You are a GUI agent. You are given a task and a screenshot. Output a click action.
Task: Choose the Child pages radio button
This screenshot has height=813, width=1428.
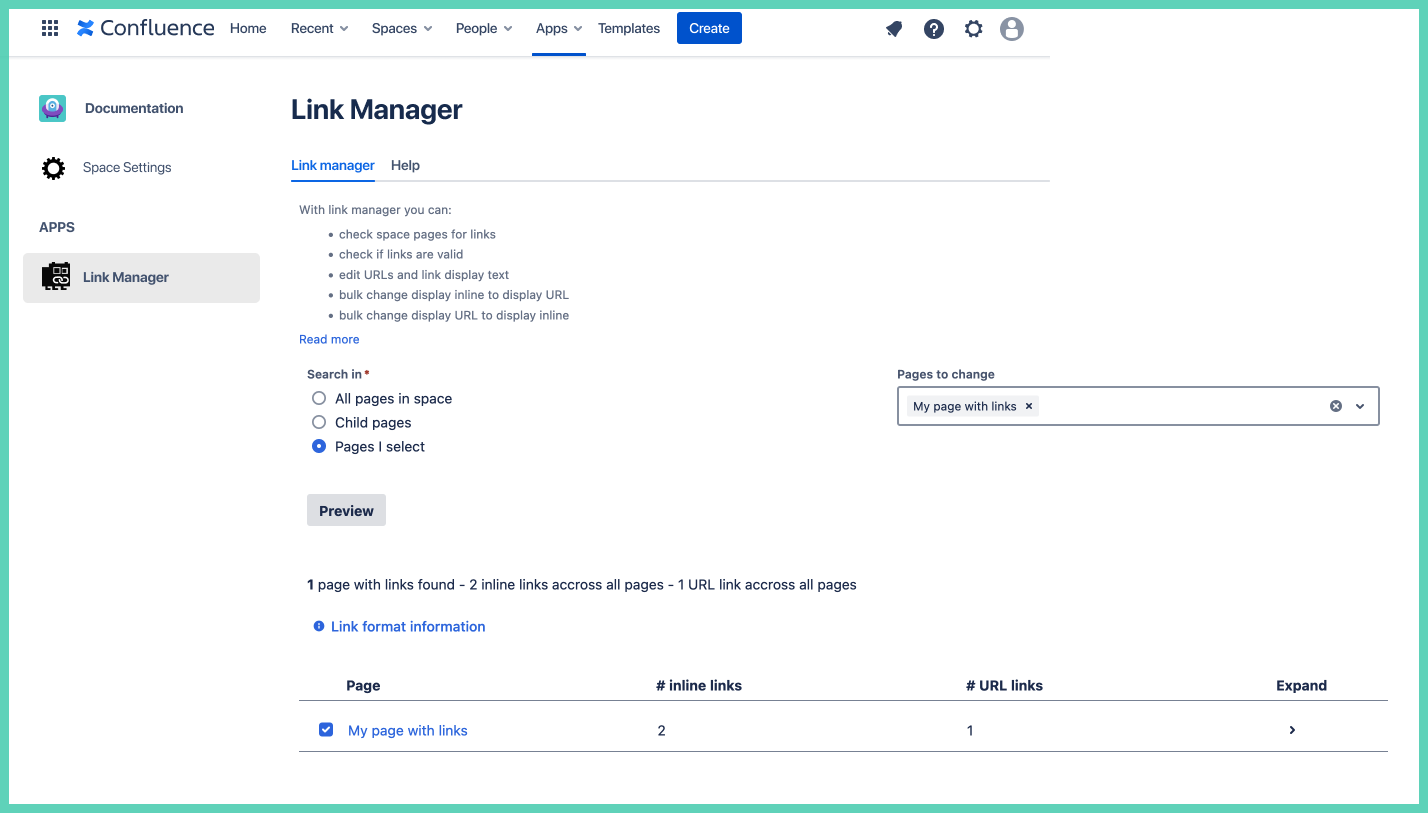click(318, 422)
